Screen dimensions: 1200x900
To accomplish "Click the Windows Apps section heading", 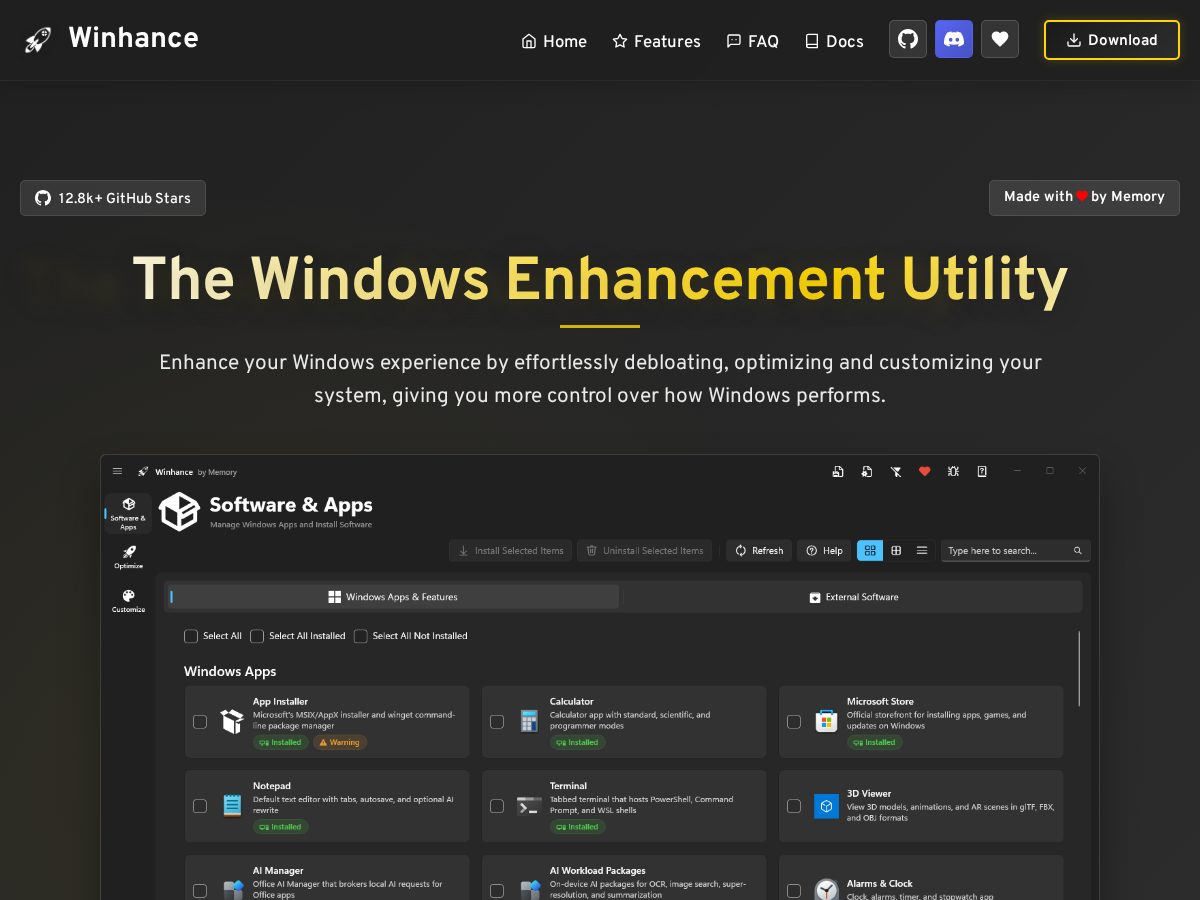I will click(x=230, y=671).
